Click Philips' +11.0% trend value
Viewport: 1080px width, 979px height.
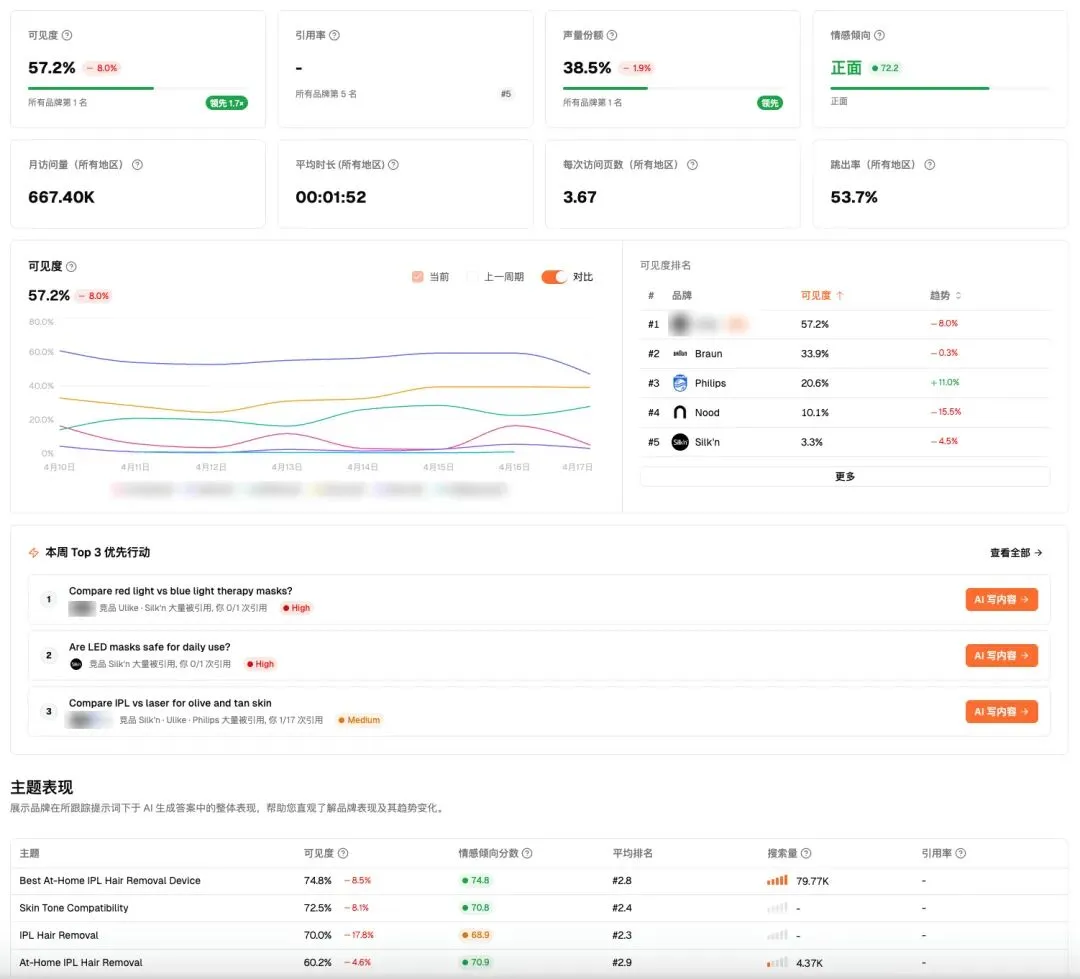click(x=944, y=382)
